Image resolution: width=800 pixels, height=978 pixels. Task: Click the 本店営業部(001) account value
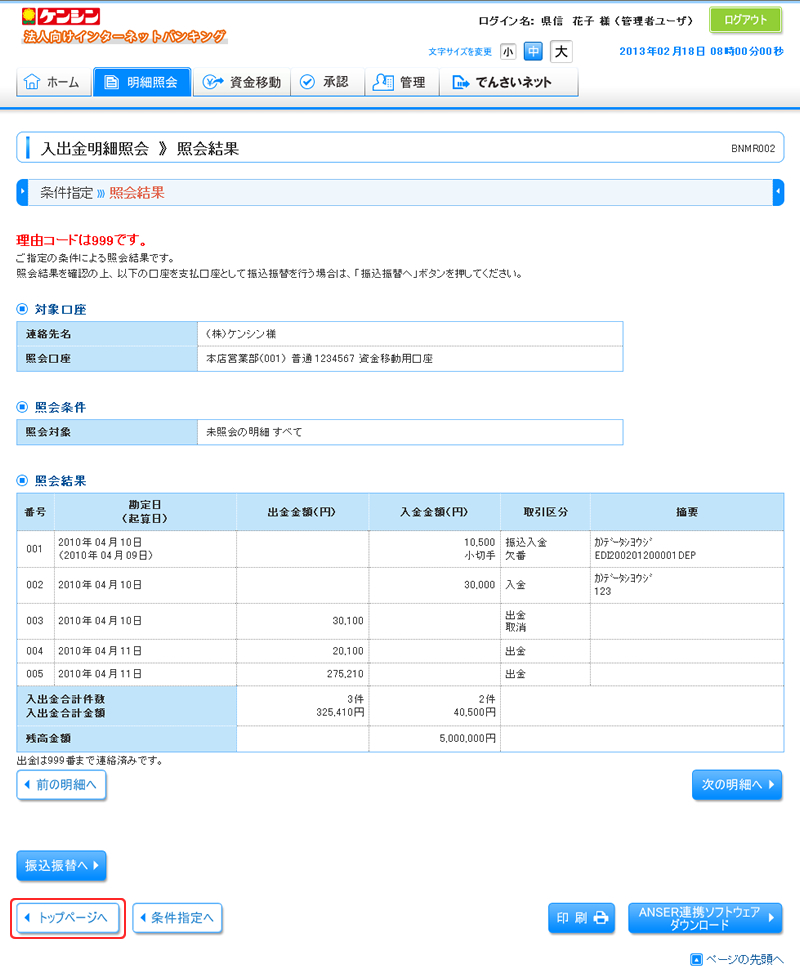319,359
